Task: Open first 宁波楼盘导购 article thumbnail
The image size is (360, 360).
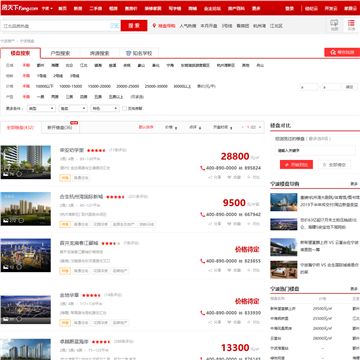Action: click(284, 202)
